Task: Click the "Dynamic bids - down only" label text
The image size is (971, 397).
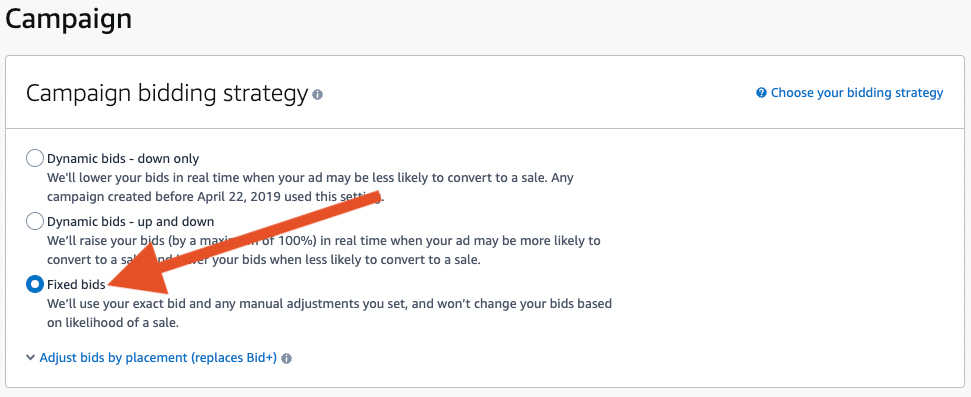Action: click(123, 159)
